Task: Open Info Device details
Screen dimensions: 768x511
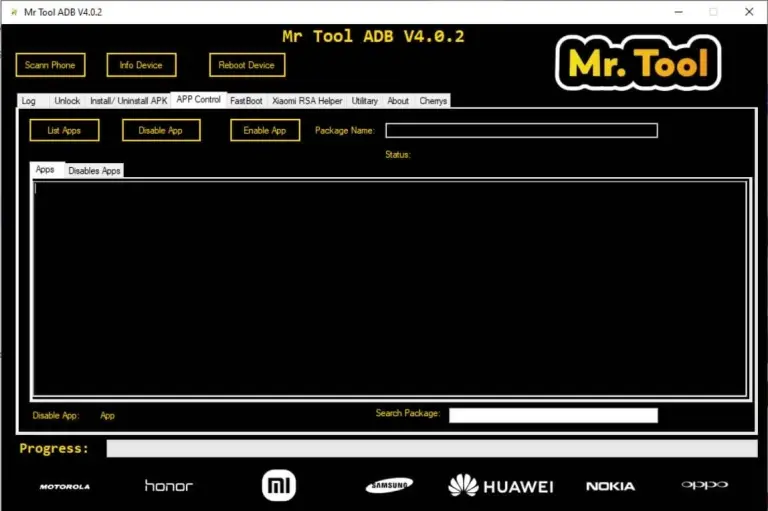Action: coord(141,65)
